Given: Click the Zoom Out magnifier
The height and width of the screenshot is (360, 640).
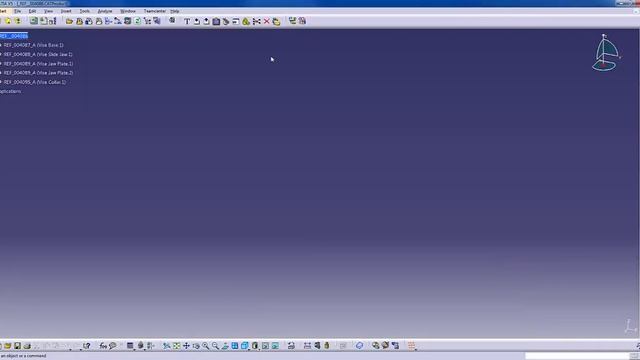Looking at the screenshot, I should [216, 346].
